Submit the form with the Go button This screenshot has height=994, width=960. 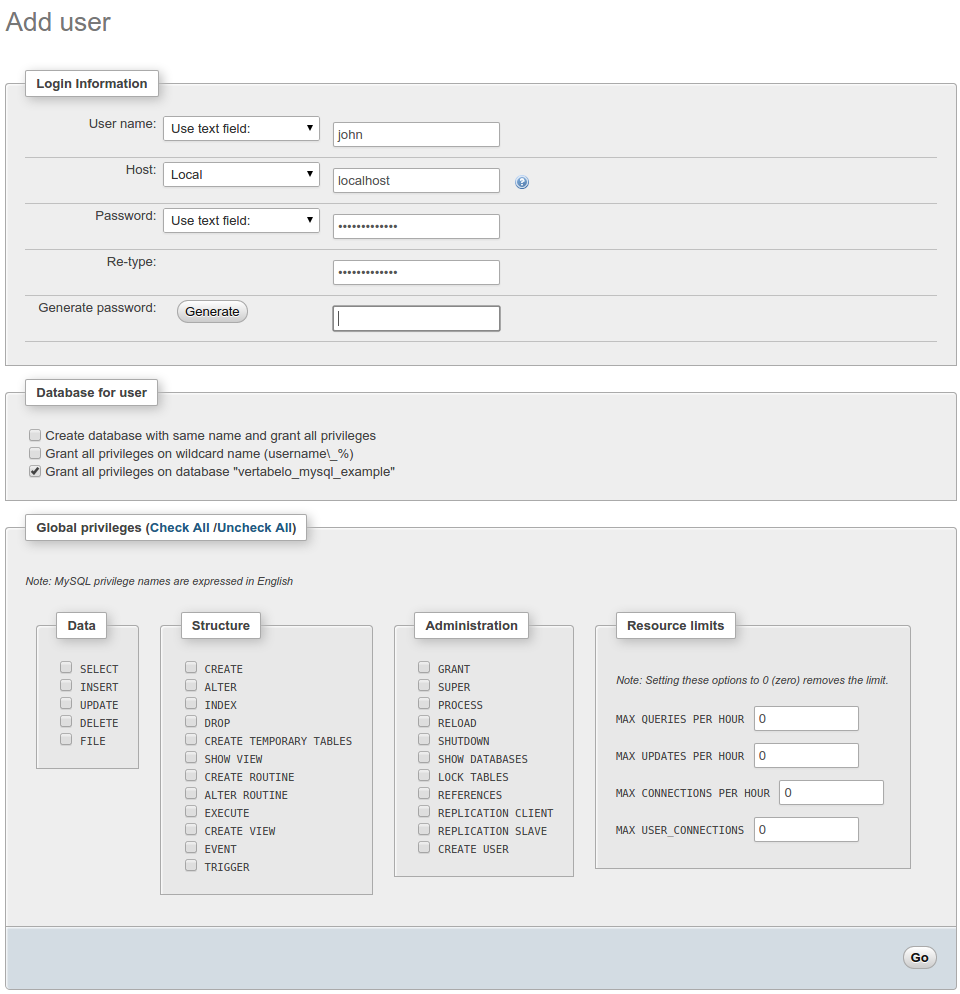coord(919,957)
